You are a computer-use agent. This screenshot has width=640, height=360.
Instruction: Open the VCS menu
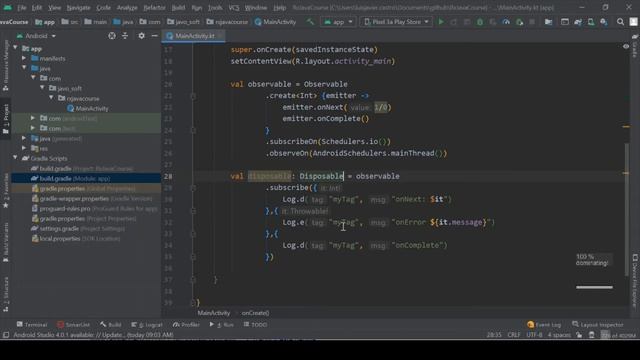click(234, 8)
